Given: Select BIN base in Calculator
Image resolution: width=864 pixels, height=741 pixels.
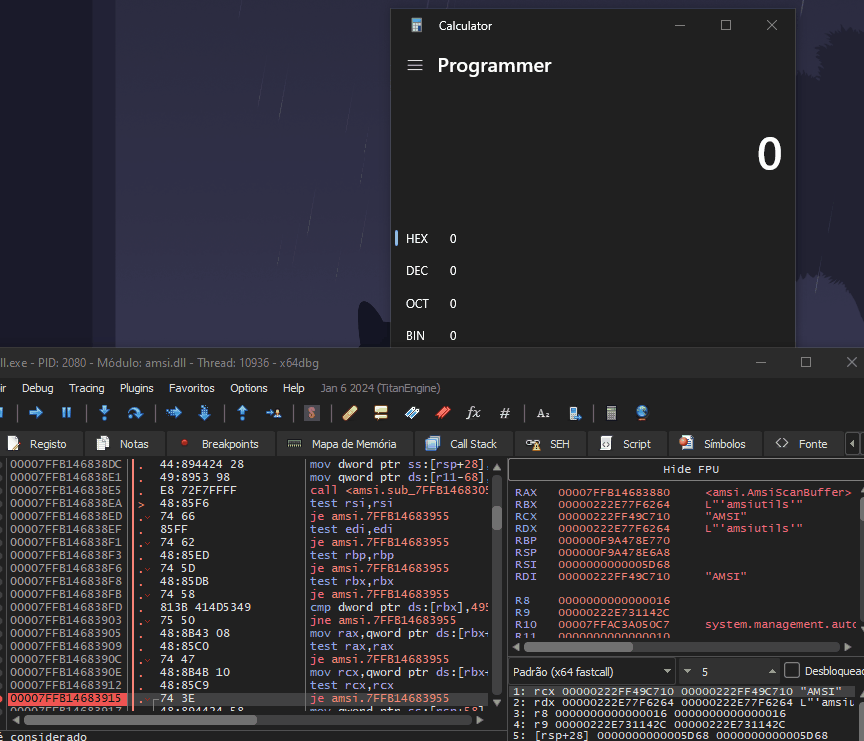Looking at the screenshot, I should pyautogui.click(x=416, y=336).
